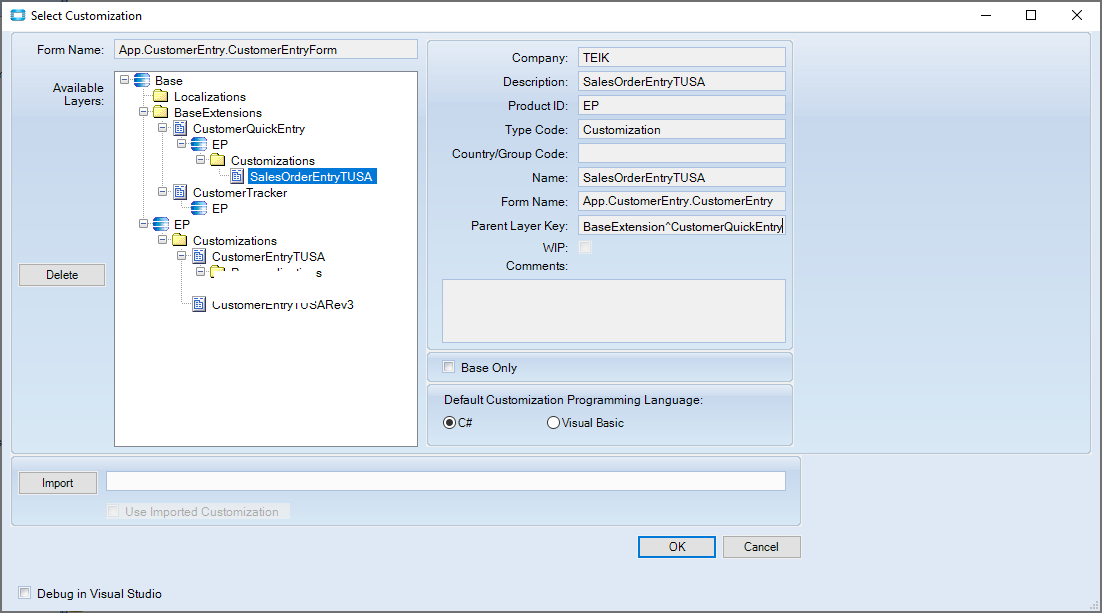The width and height of the screenshot is (1102, 613).
Task: Select C# programming language
Action: point(449,422)
